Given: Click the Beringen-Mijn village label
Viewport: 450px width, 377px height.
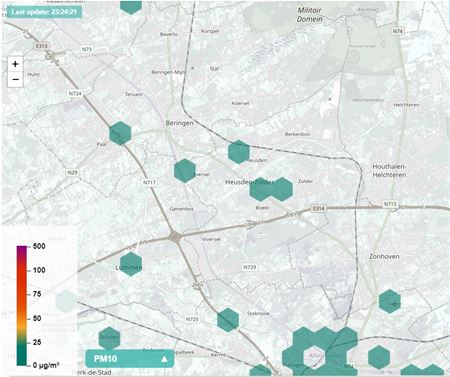Looking at the screenshot, I should 168,72.
